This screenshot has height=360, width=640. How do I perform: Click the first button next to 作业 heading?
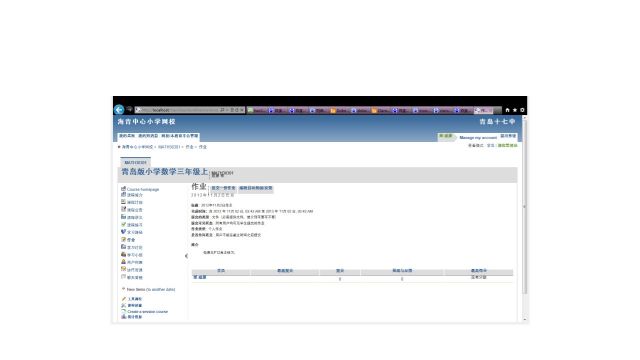[x=223, y=188]
